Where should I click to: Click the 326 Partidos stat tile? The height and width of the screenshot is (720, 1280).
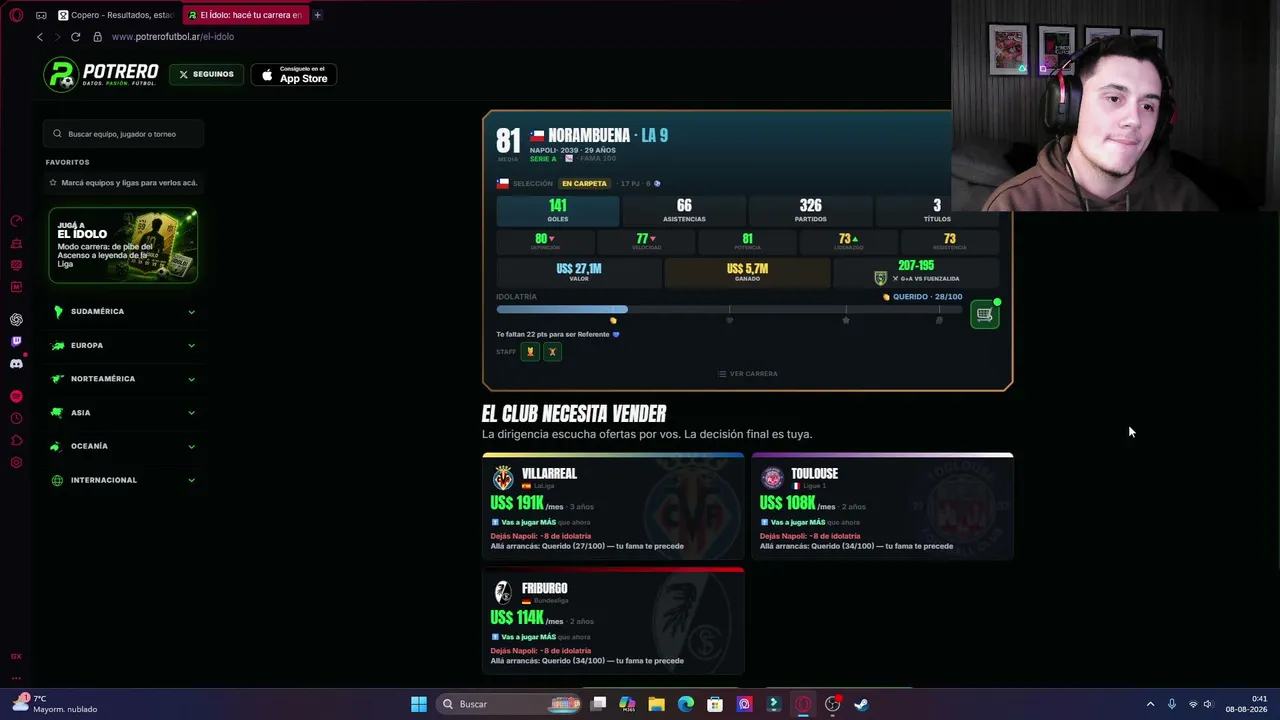coord(810,211)
